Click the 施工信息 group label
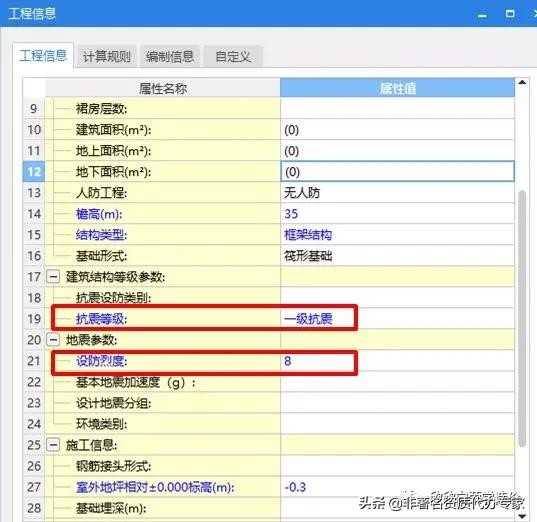 coord(91,445)
